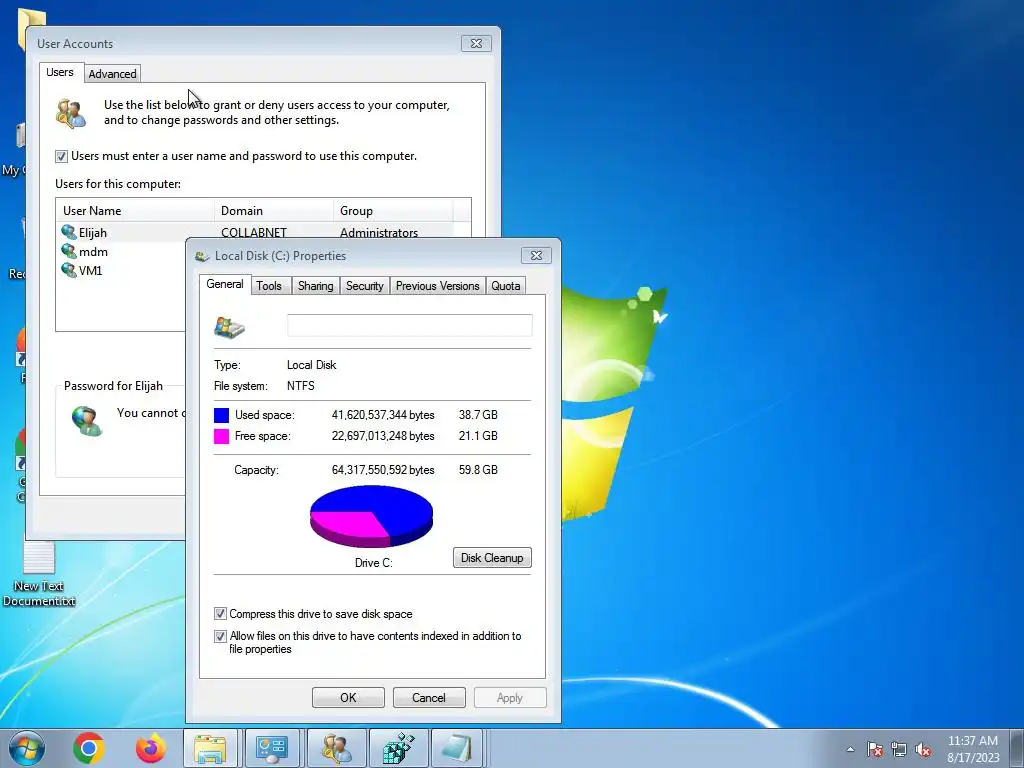Click the Apply button in disk properties
1024x768 pixels.
(510, 697)
